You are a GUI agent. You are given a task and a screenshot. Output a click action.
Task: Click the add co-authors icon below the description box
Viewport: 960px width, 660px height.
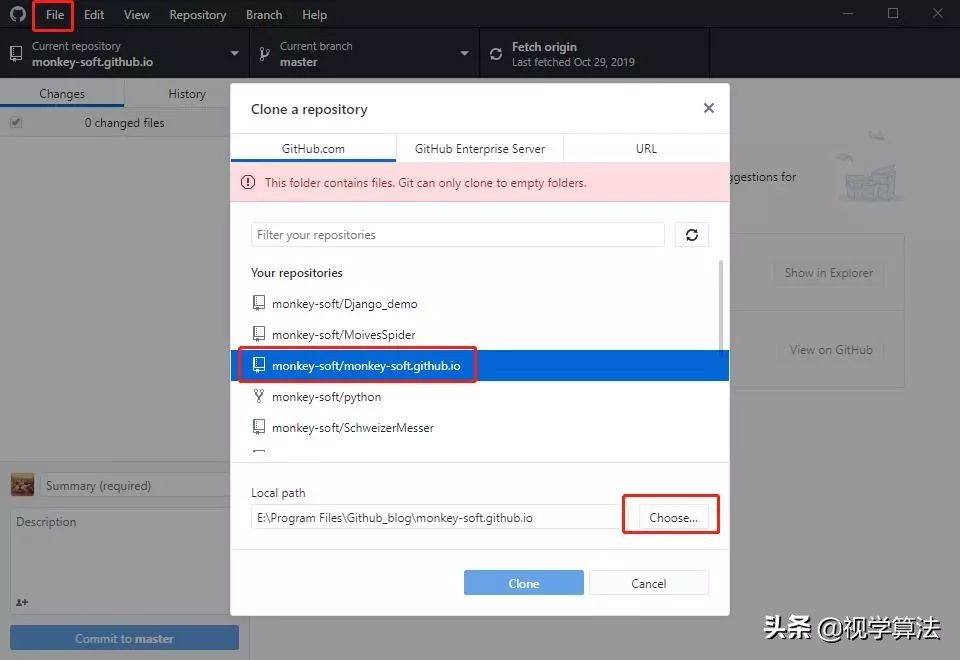point(22,602)
